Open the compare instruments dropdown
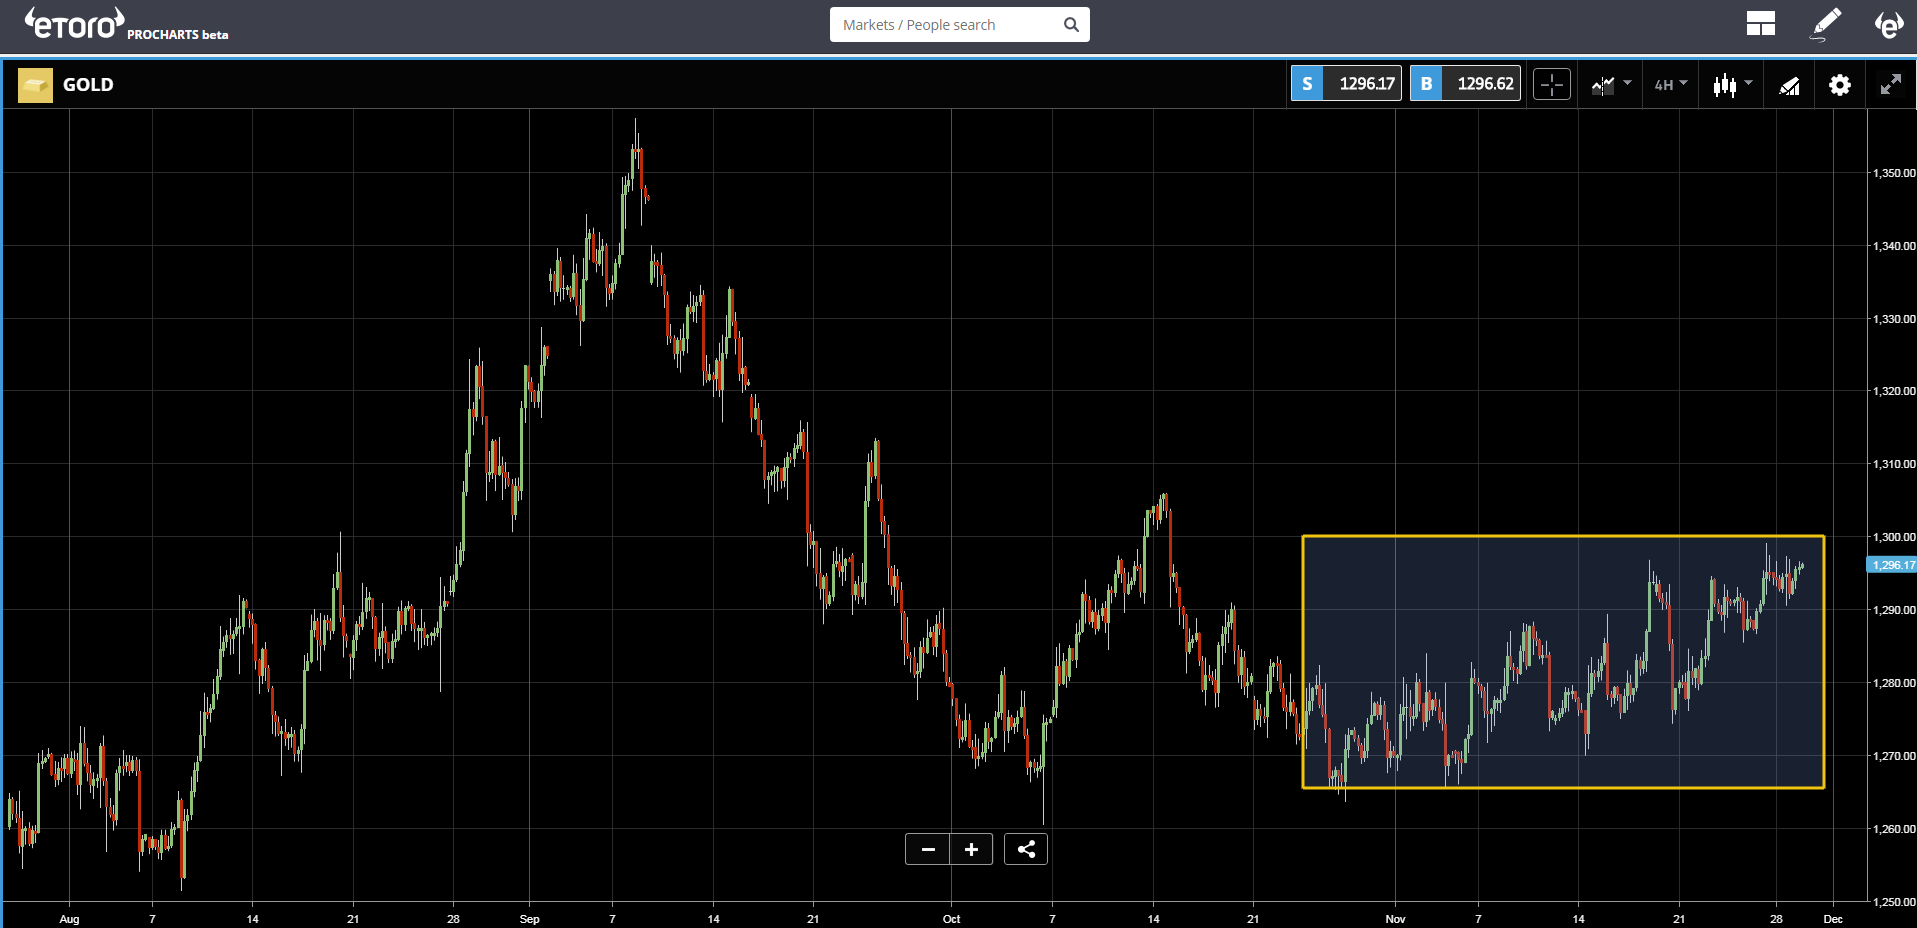The height and width of the screenshot is (928, 1917). [1611, 85]
